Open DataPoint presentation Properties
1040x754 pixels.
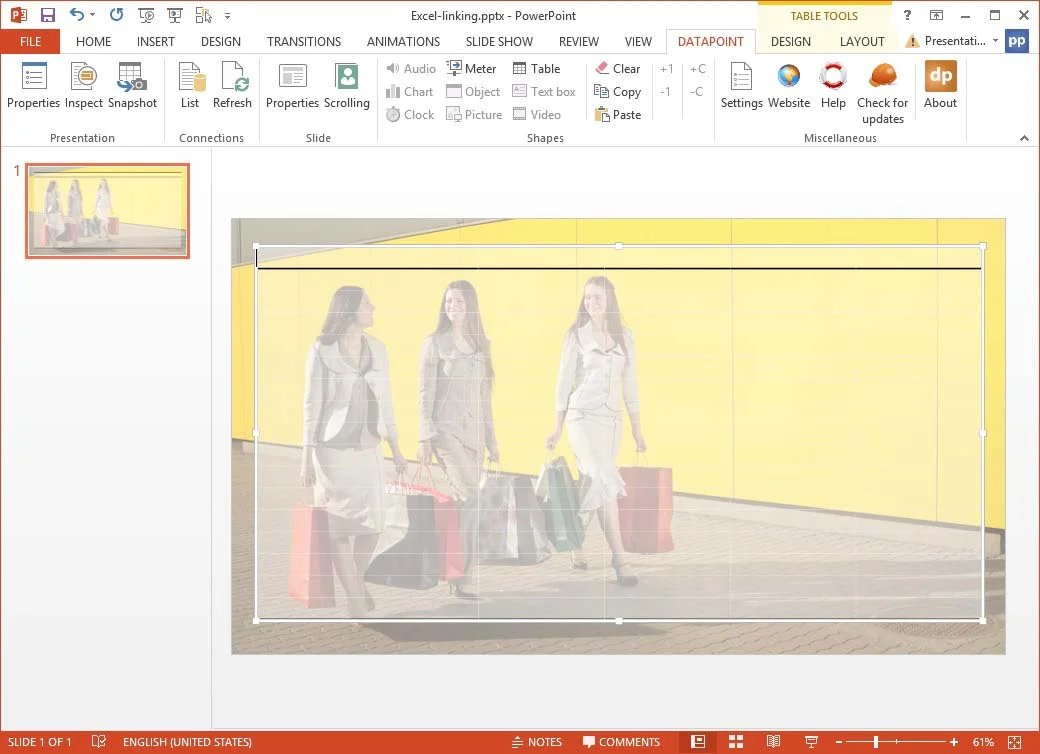[33, 86]
